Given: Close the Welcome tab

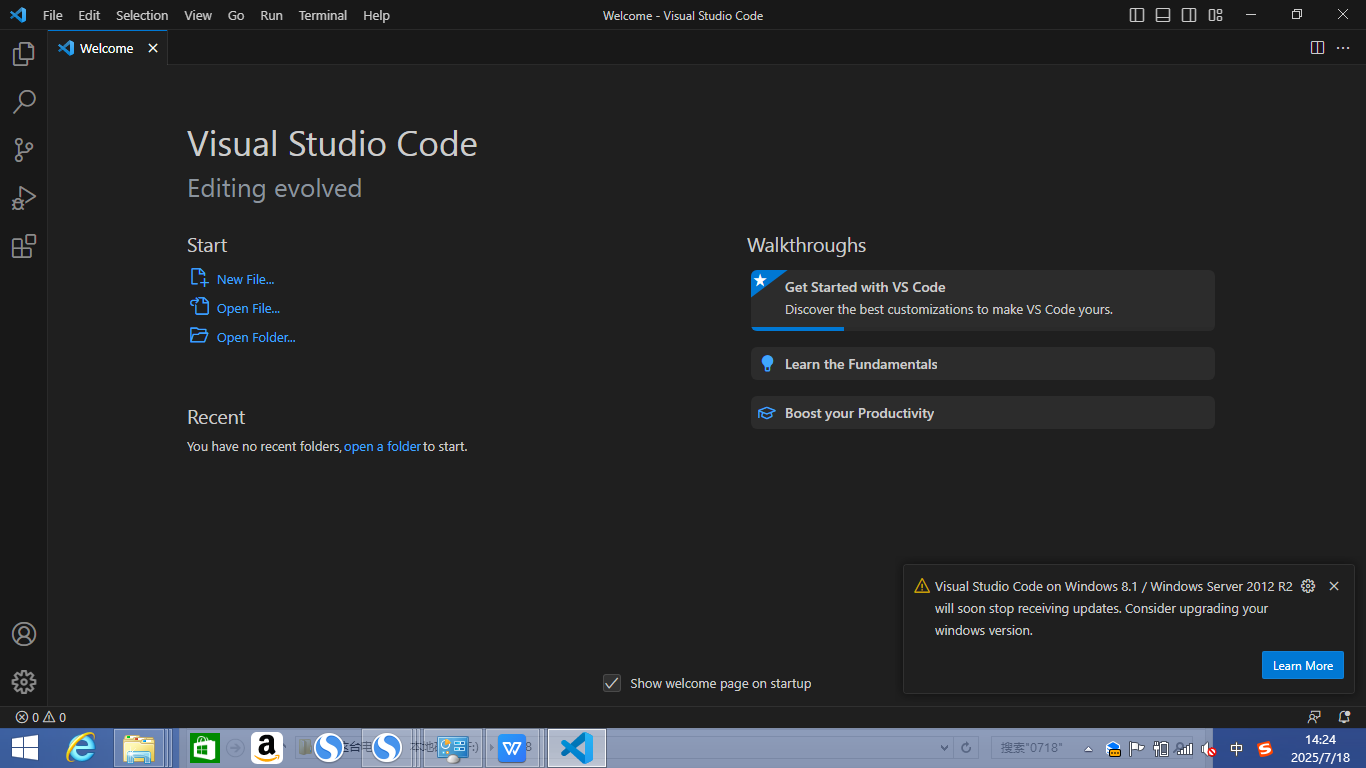Looking at the screenshot, I should coord(153,48).
